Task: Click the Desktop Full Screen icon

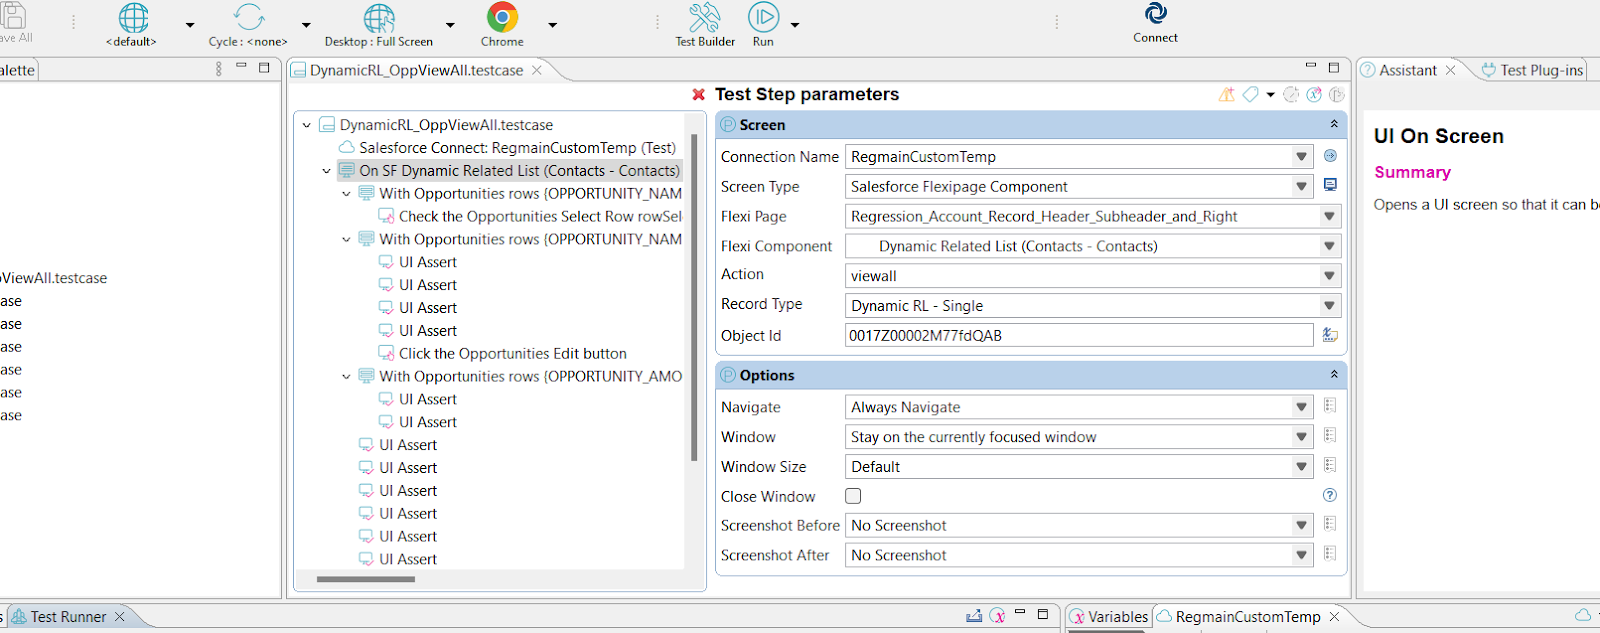Action: (379, 19)
